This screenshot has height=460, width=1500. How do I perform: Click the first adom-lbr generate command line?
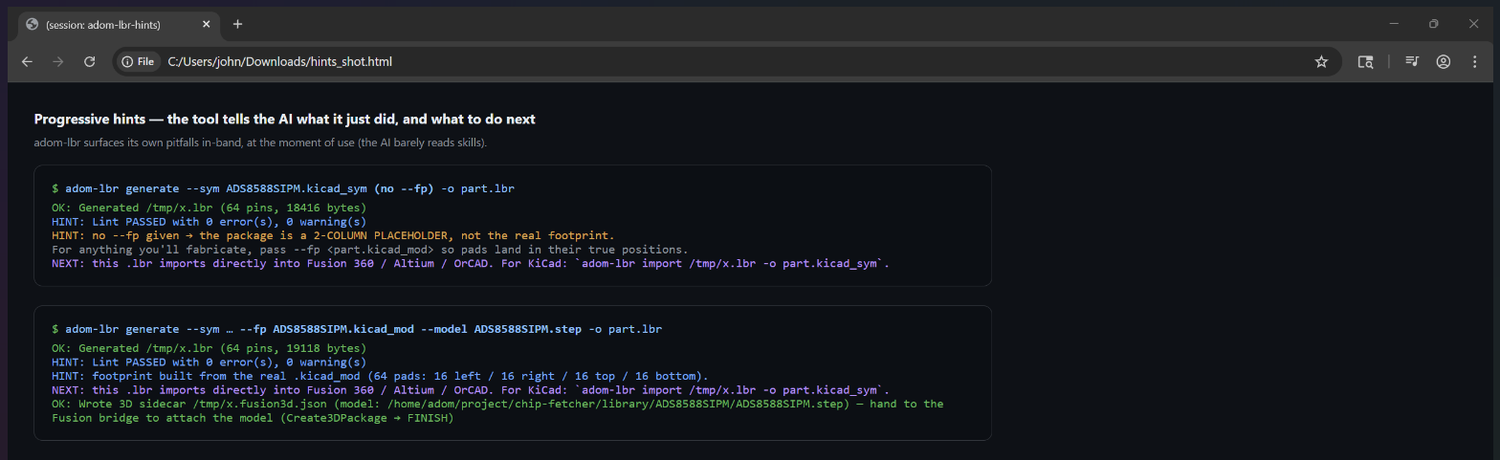coord(283,188)
